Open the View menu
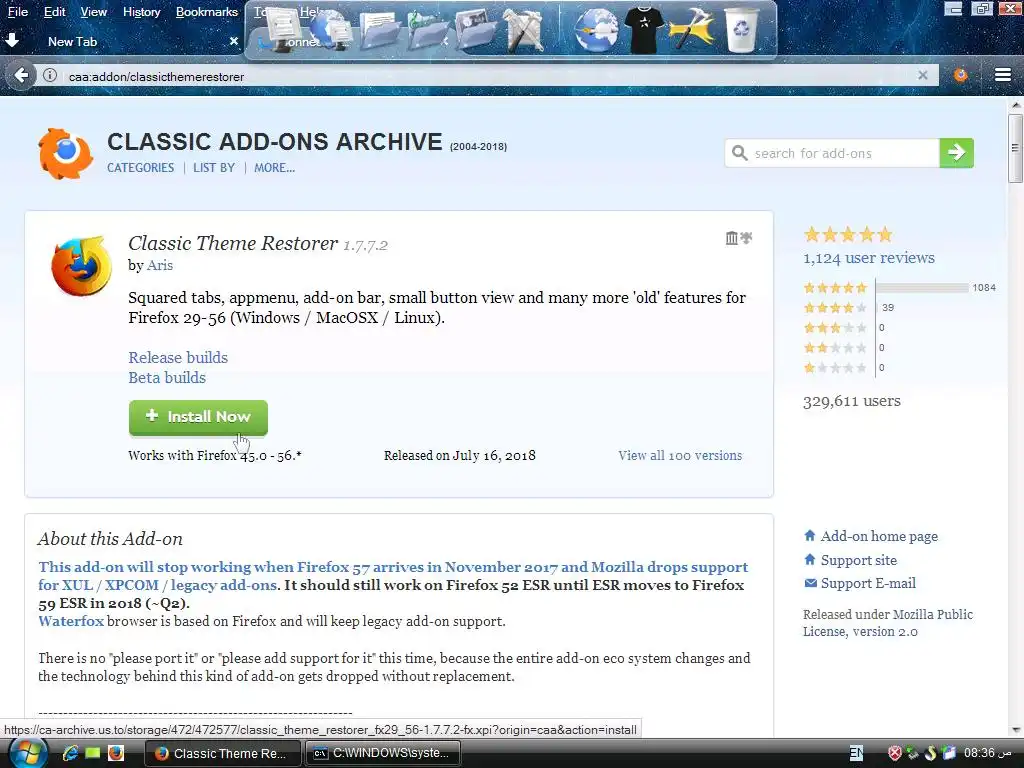The image size is (1024, 768). [x=93, y=12]
